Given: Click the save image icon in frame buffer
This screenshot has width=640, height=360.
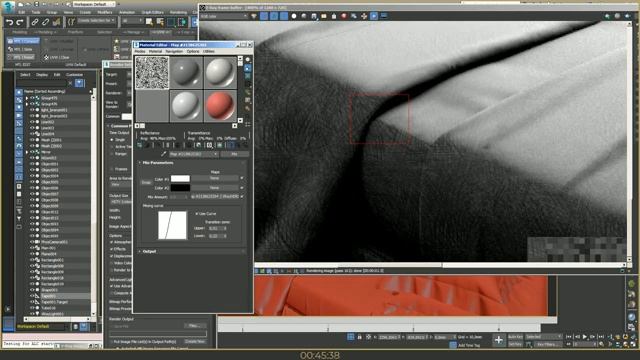Looking at the screenshot, I should click(314, 16).
